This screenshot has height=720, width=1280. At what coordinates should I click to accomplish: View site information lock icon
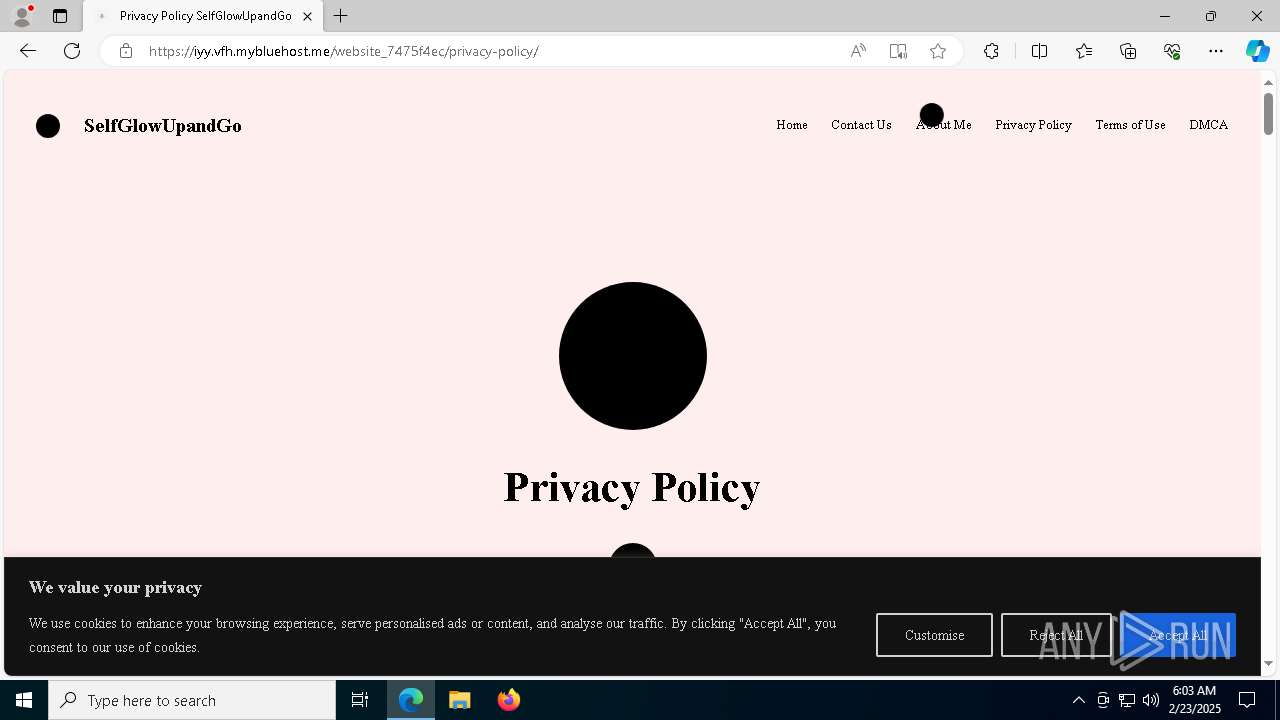[x=126, y=51]
